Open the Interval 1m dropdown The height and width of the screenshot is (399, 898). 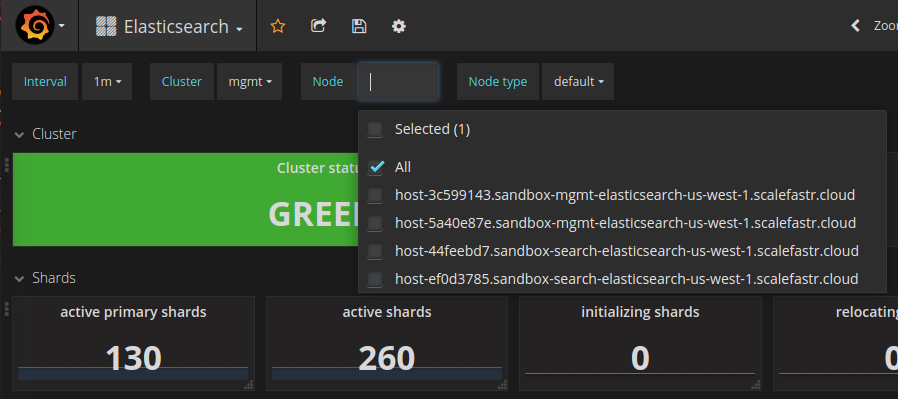click(x=107, y=82)
